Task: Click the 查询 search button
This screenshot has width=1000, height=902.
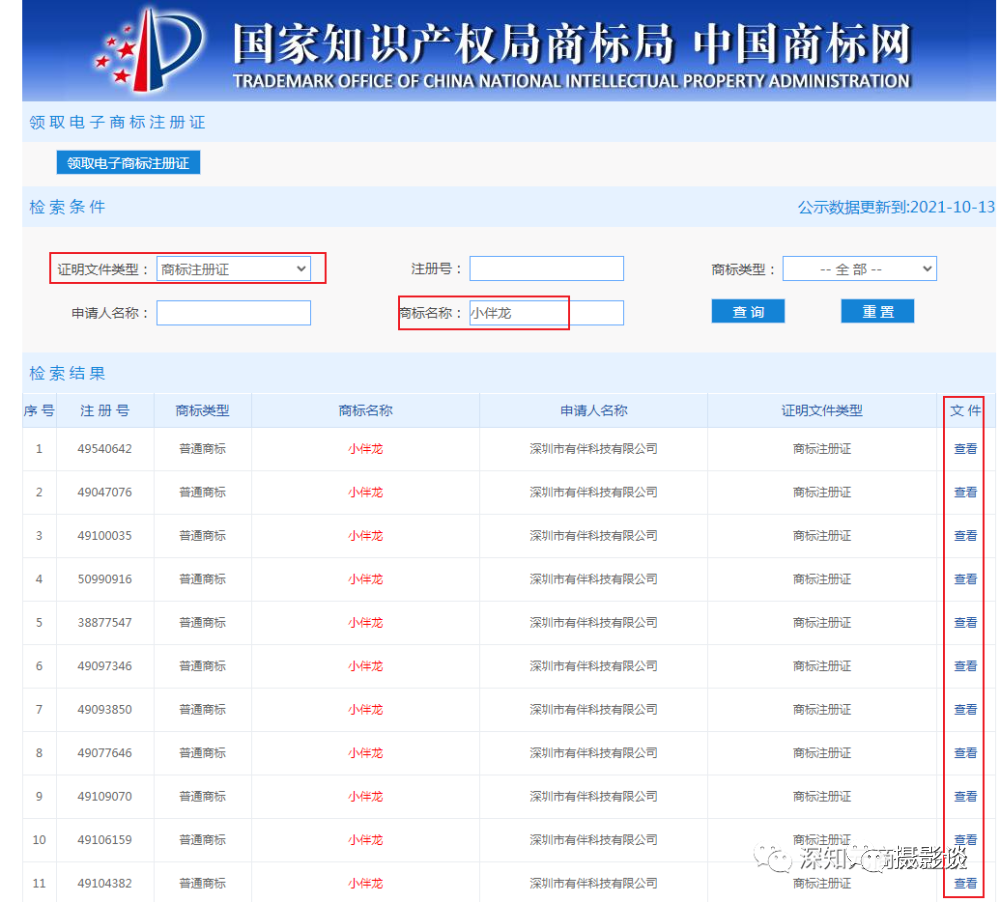Action: click(x=748, y=311)
